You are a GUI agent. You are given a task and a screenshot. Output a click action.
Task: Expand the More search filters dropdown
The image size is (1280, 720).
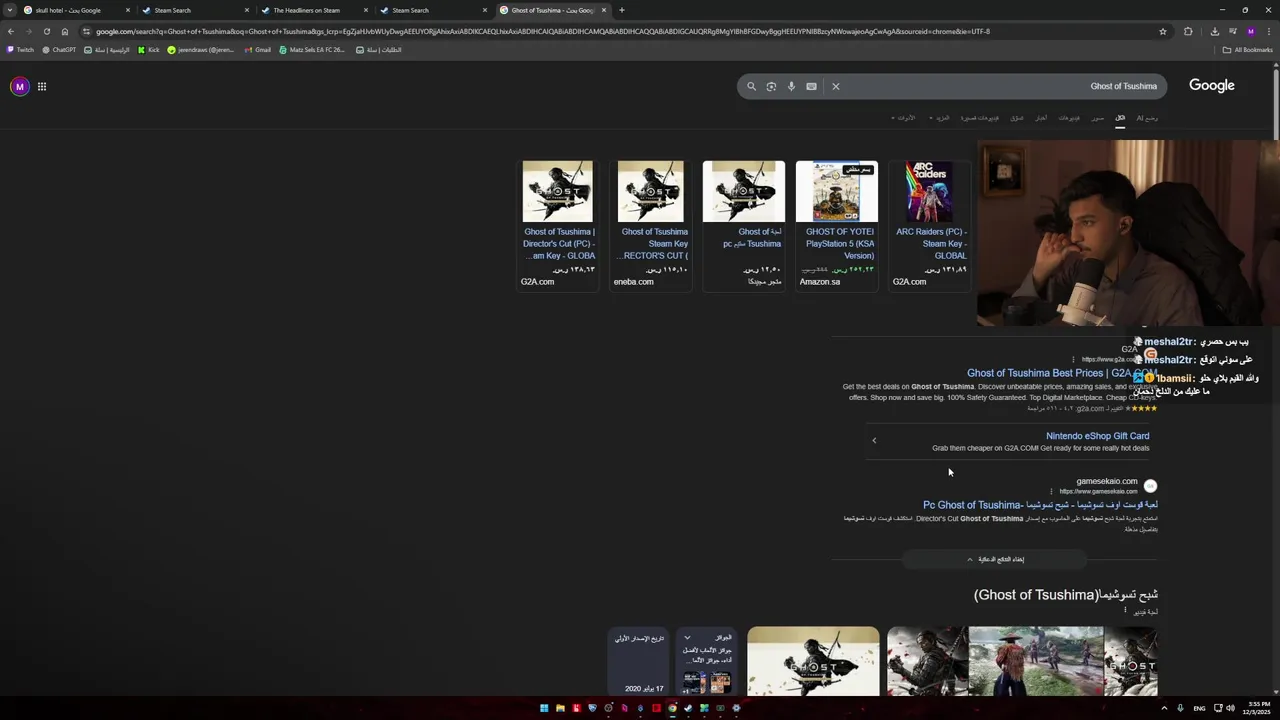tap(941, 118)
